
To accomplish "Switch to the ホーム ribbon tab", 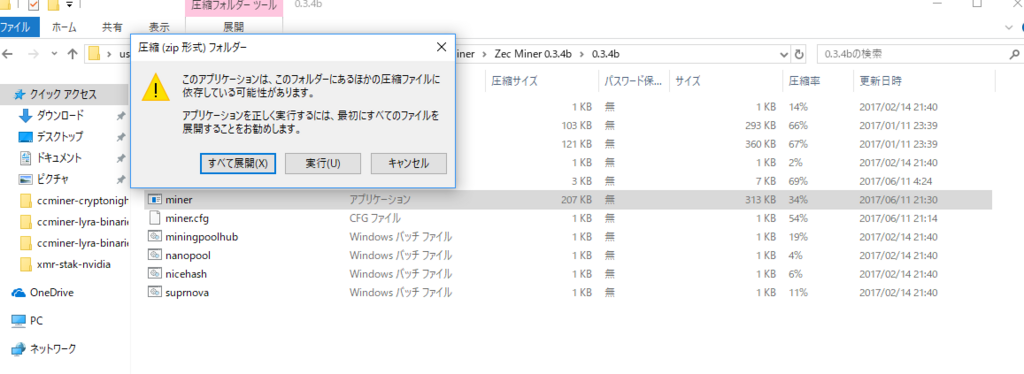I will (x=64, y=27).
